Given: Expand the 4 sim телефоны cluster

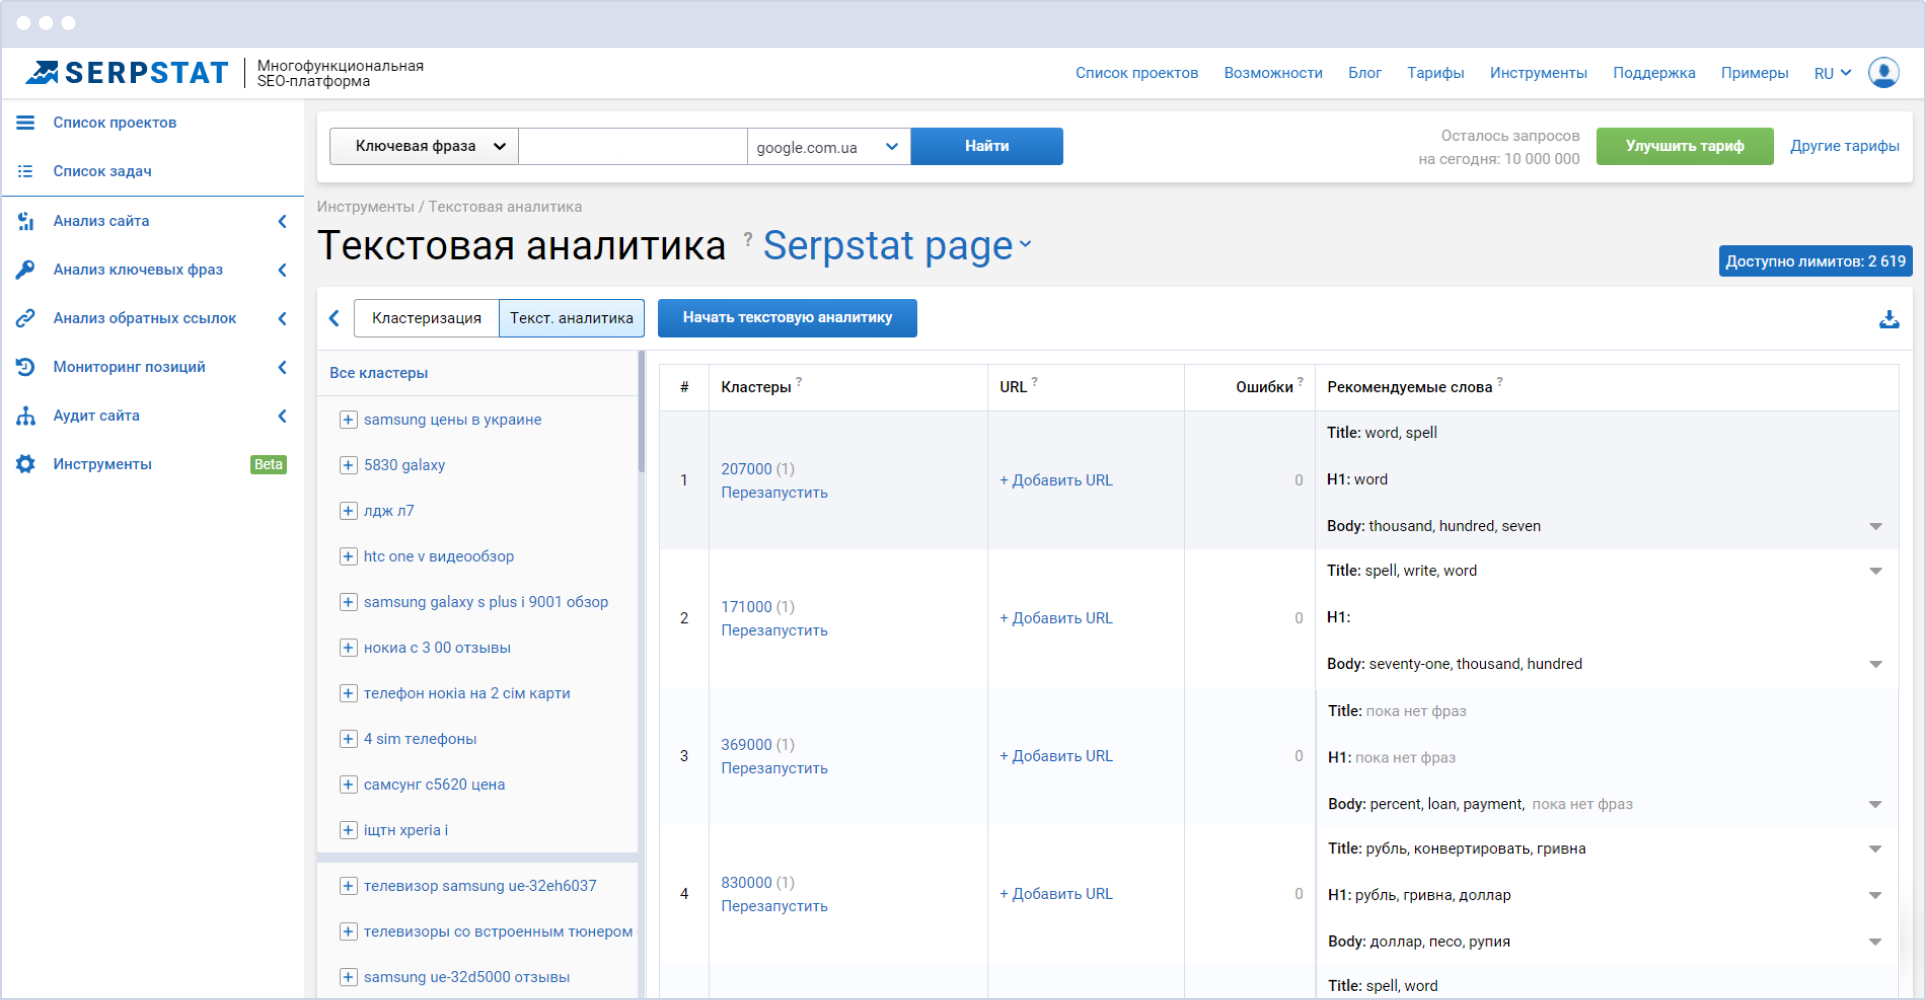Looking at the screenshot, I should click(x=348, y=739).
